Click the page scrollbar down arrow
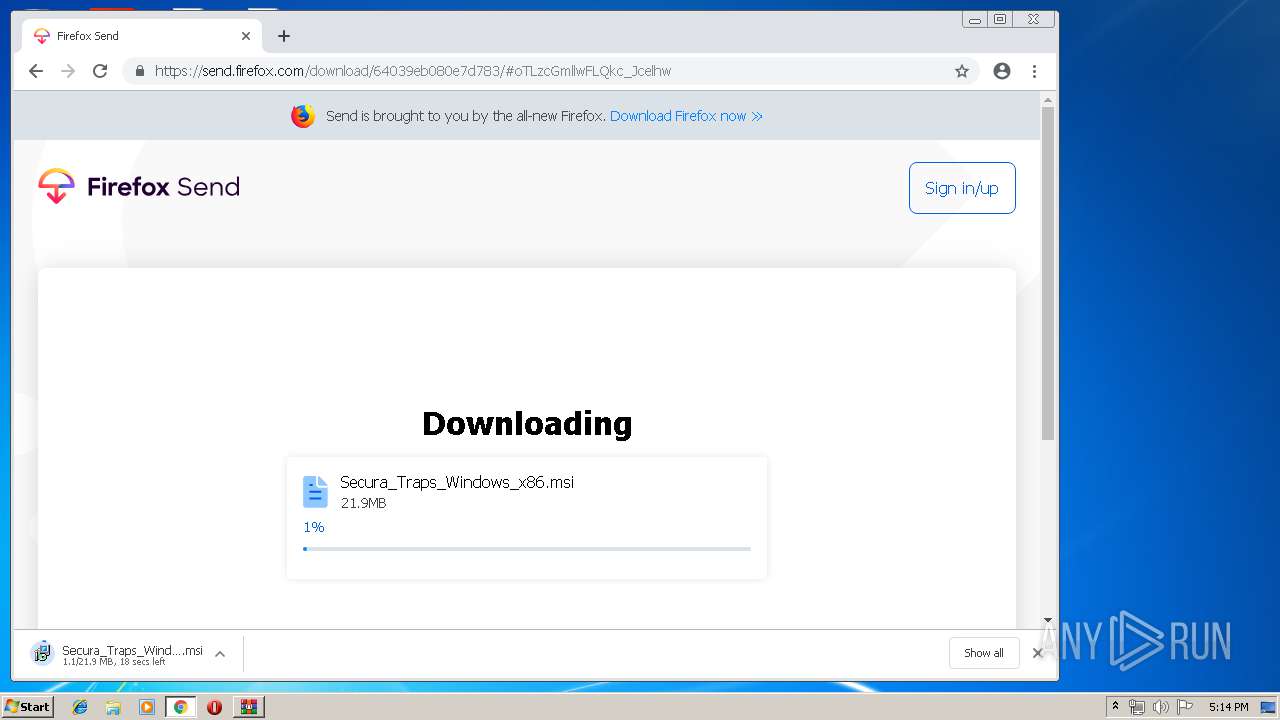 click(x=1048, y=620)
